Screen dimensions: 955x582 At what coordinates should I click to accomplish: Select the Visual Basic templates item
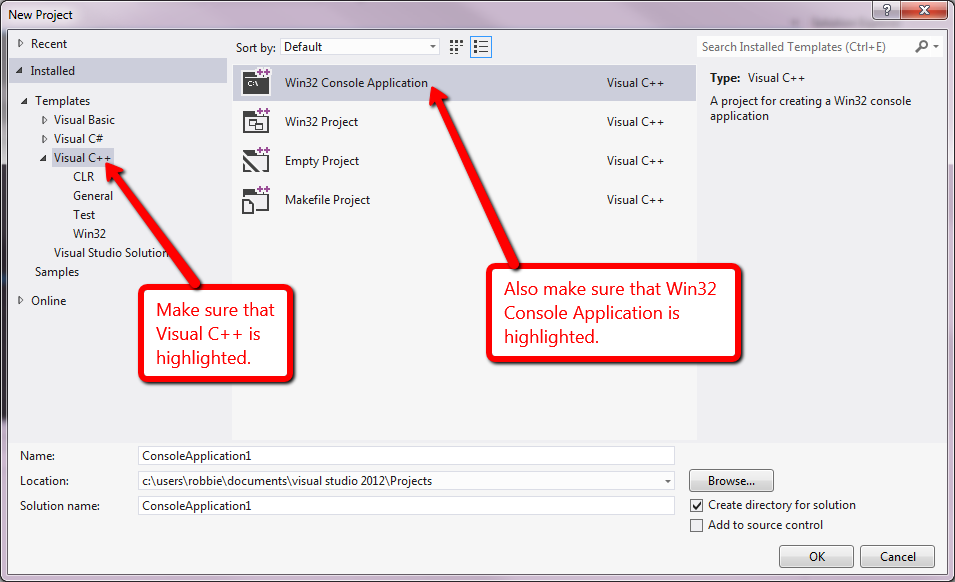click(x=84, y=120)
